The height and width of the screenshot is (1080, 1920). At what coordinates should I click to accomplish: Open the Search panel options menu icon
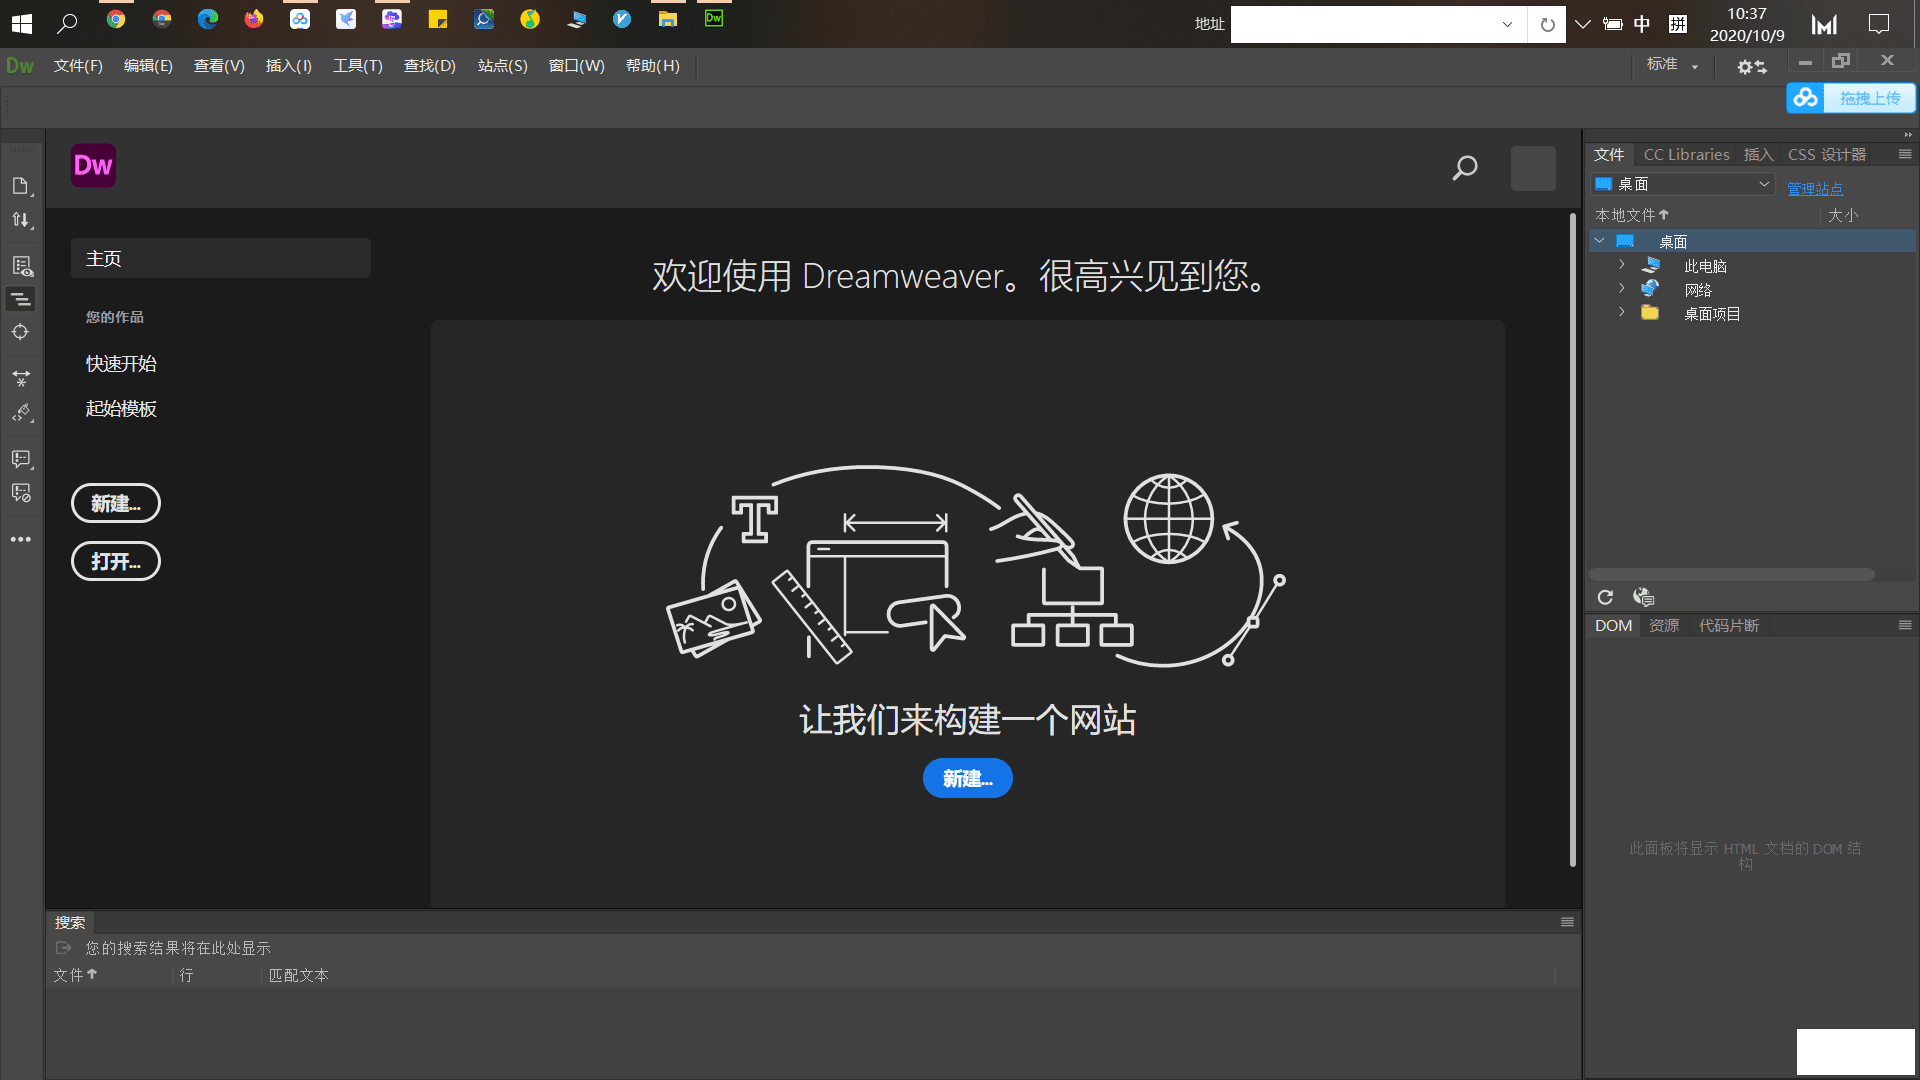pyautogui.click(x=1567, y=922)
